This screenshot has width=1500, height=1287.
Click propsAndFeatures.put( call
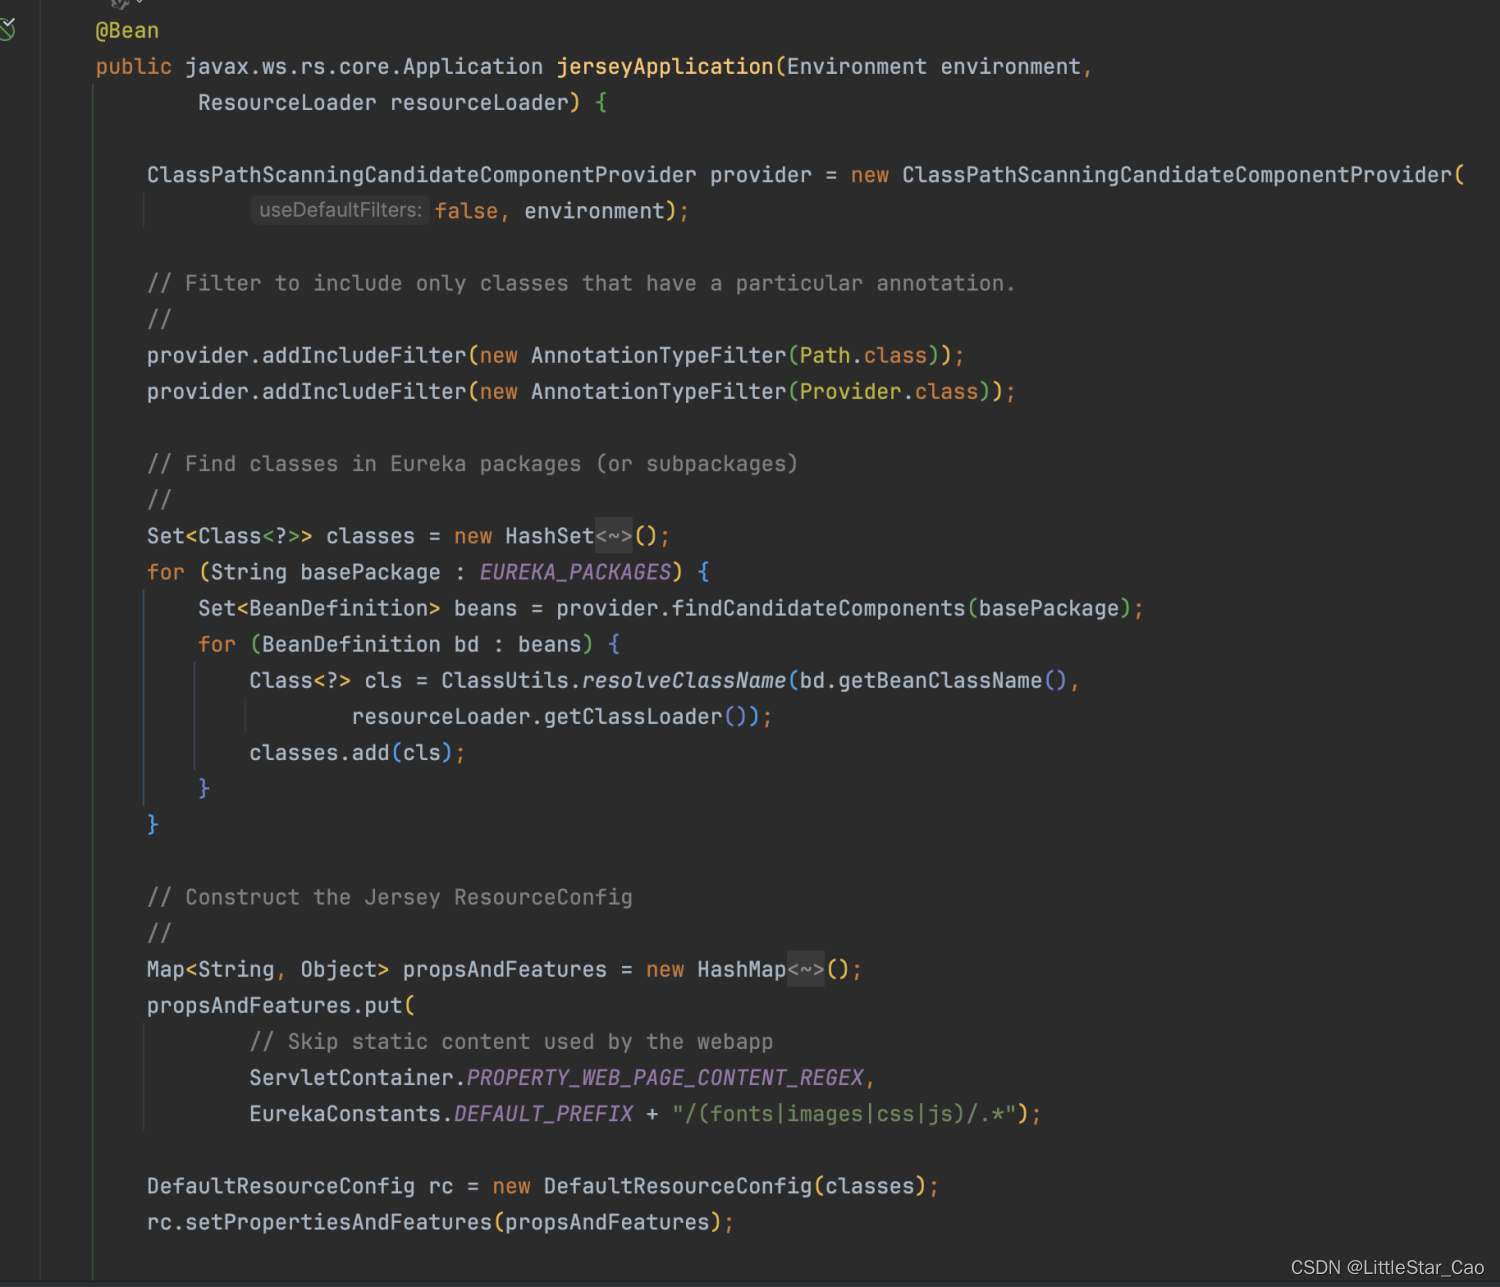point(281,1006)
